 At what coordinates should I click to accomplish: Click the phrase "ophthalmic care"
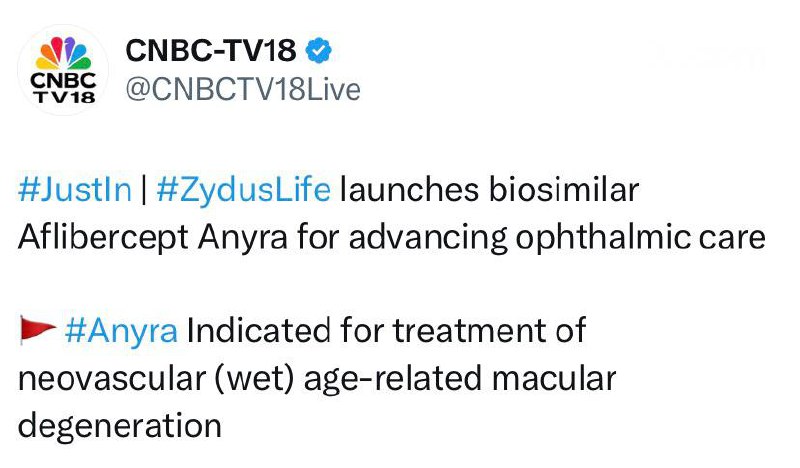coord(626,239)
